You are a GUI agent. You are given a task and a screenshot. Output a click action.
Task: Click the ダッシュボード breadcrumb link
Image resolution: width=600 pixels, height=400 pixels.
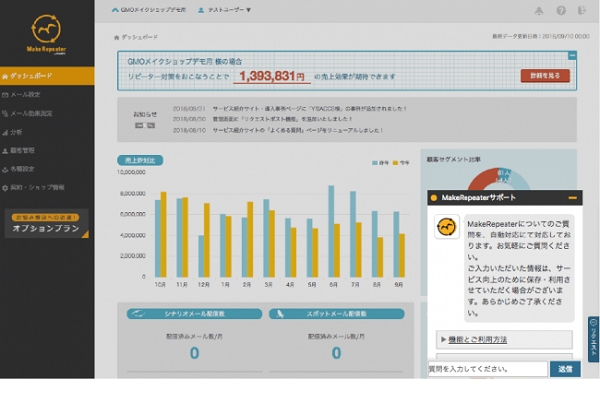point(139,37)
